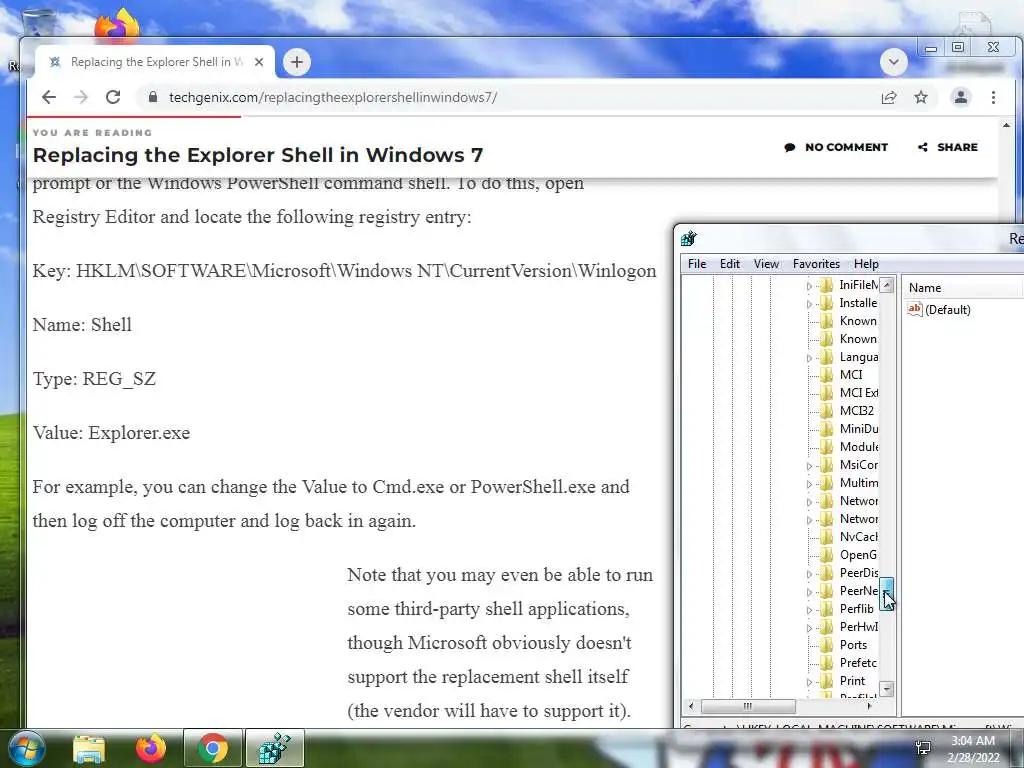
Task: Open the Chrome three-dot menu
Action: 993,97
